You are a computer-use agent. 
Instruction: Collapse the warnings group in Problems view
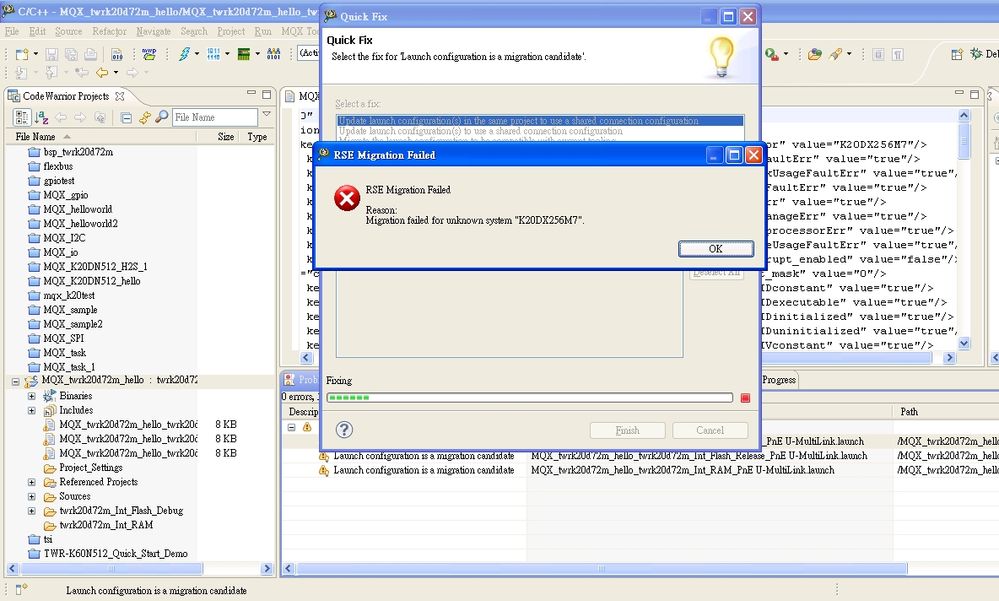click(292, 427)
